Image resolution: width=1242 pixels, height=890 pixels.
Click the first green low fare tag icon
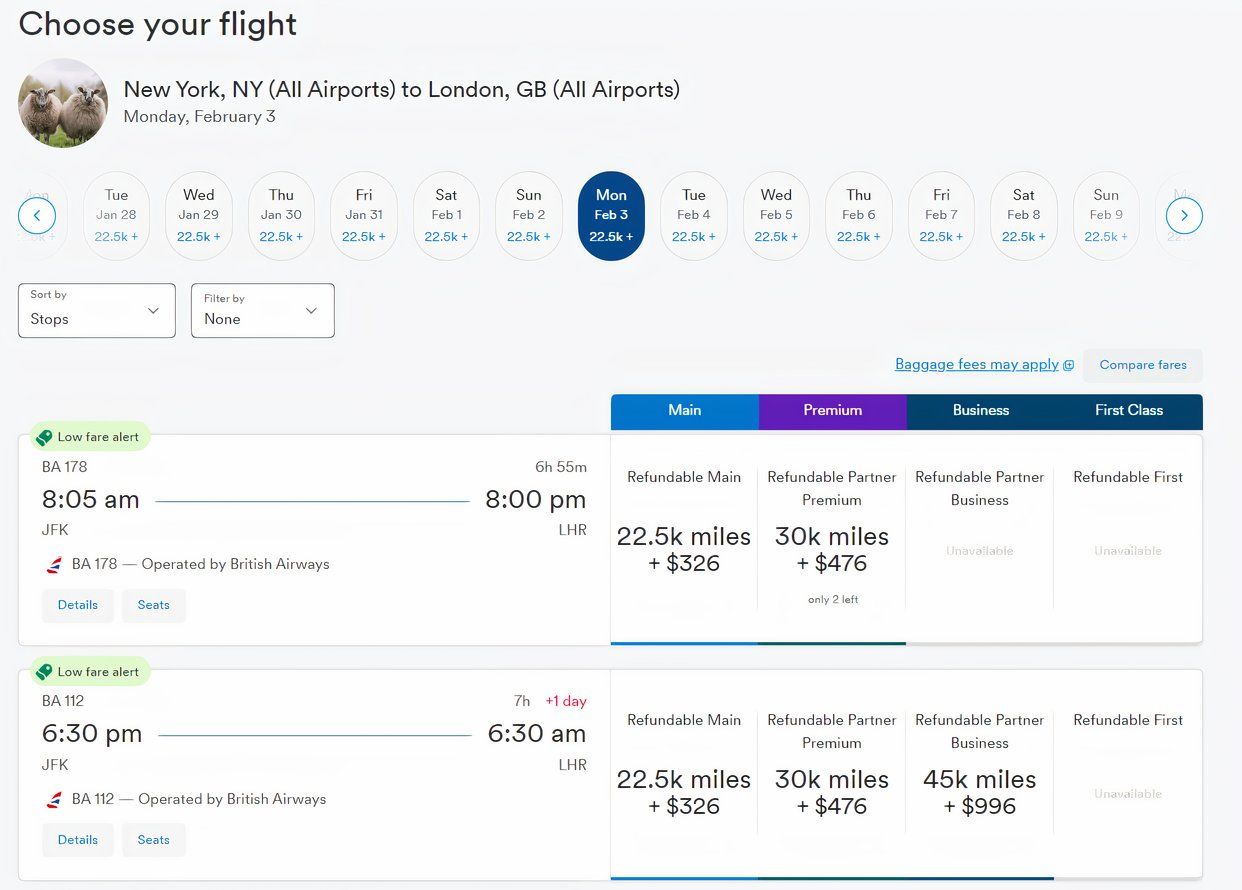pyautogui.click(x=44, y=437)
